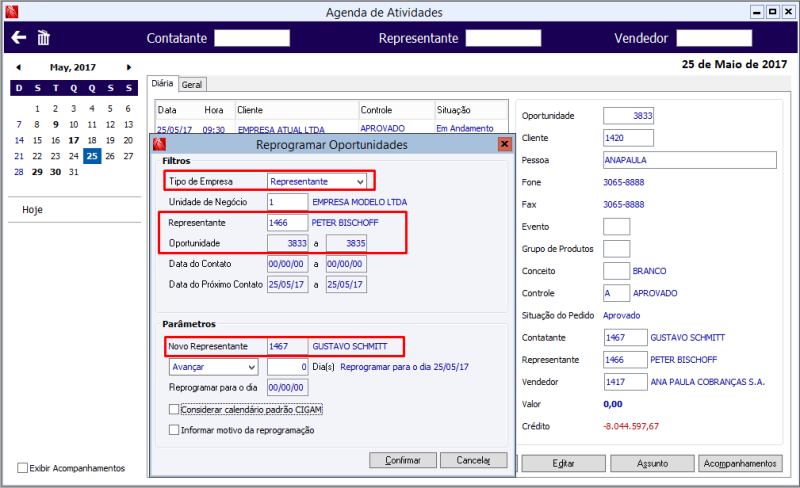Click the trash can delete icon
This screenshot has width=800, height=488.
point(43,37)
